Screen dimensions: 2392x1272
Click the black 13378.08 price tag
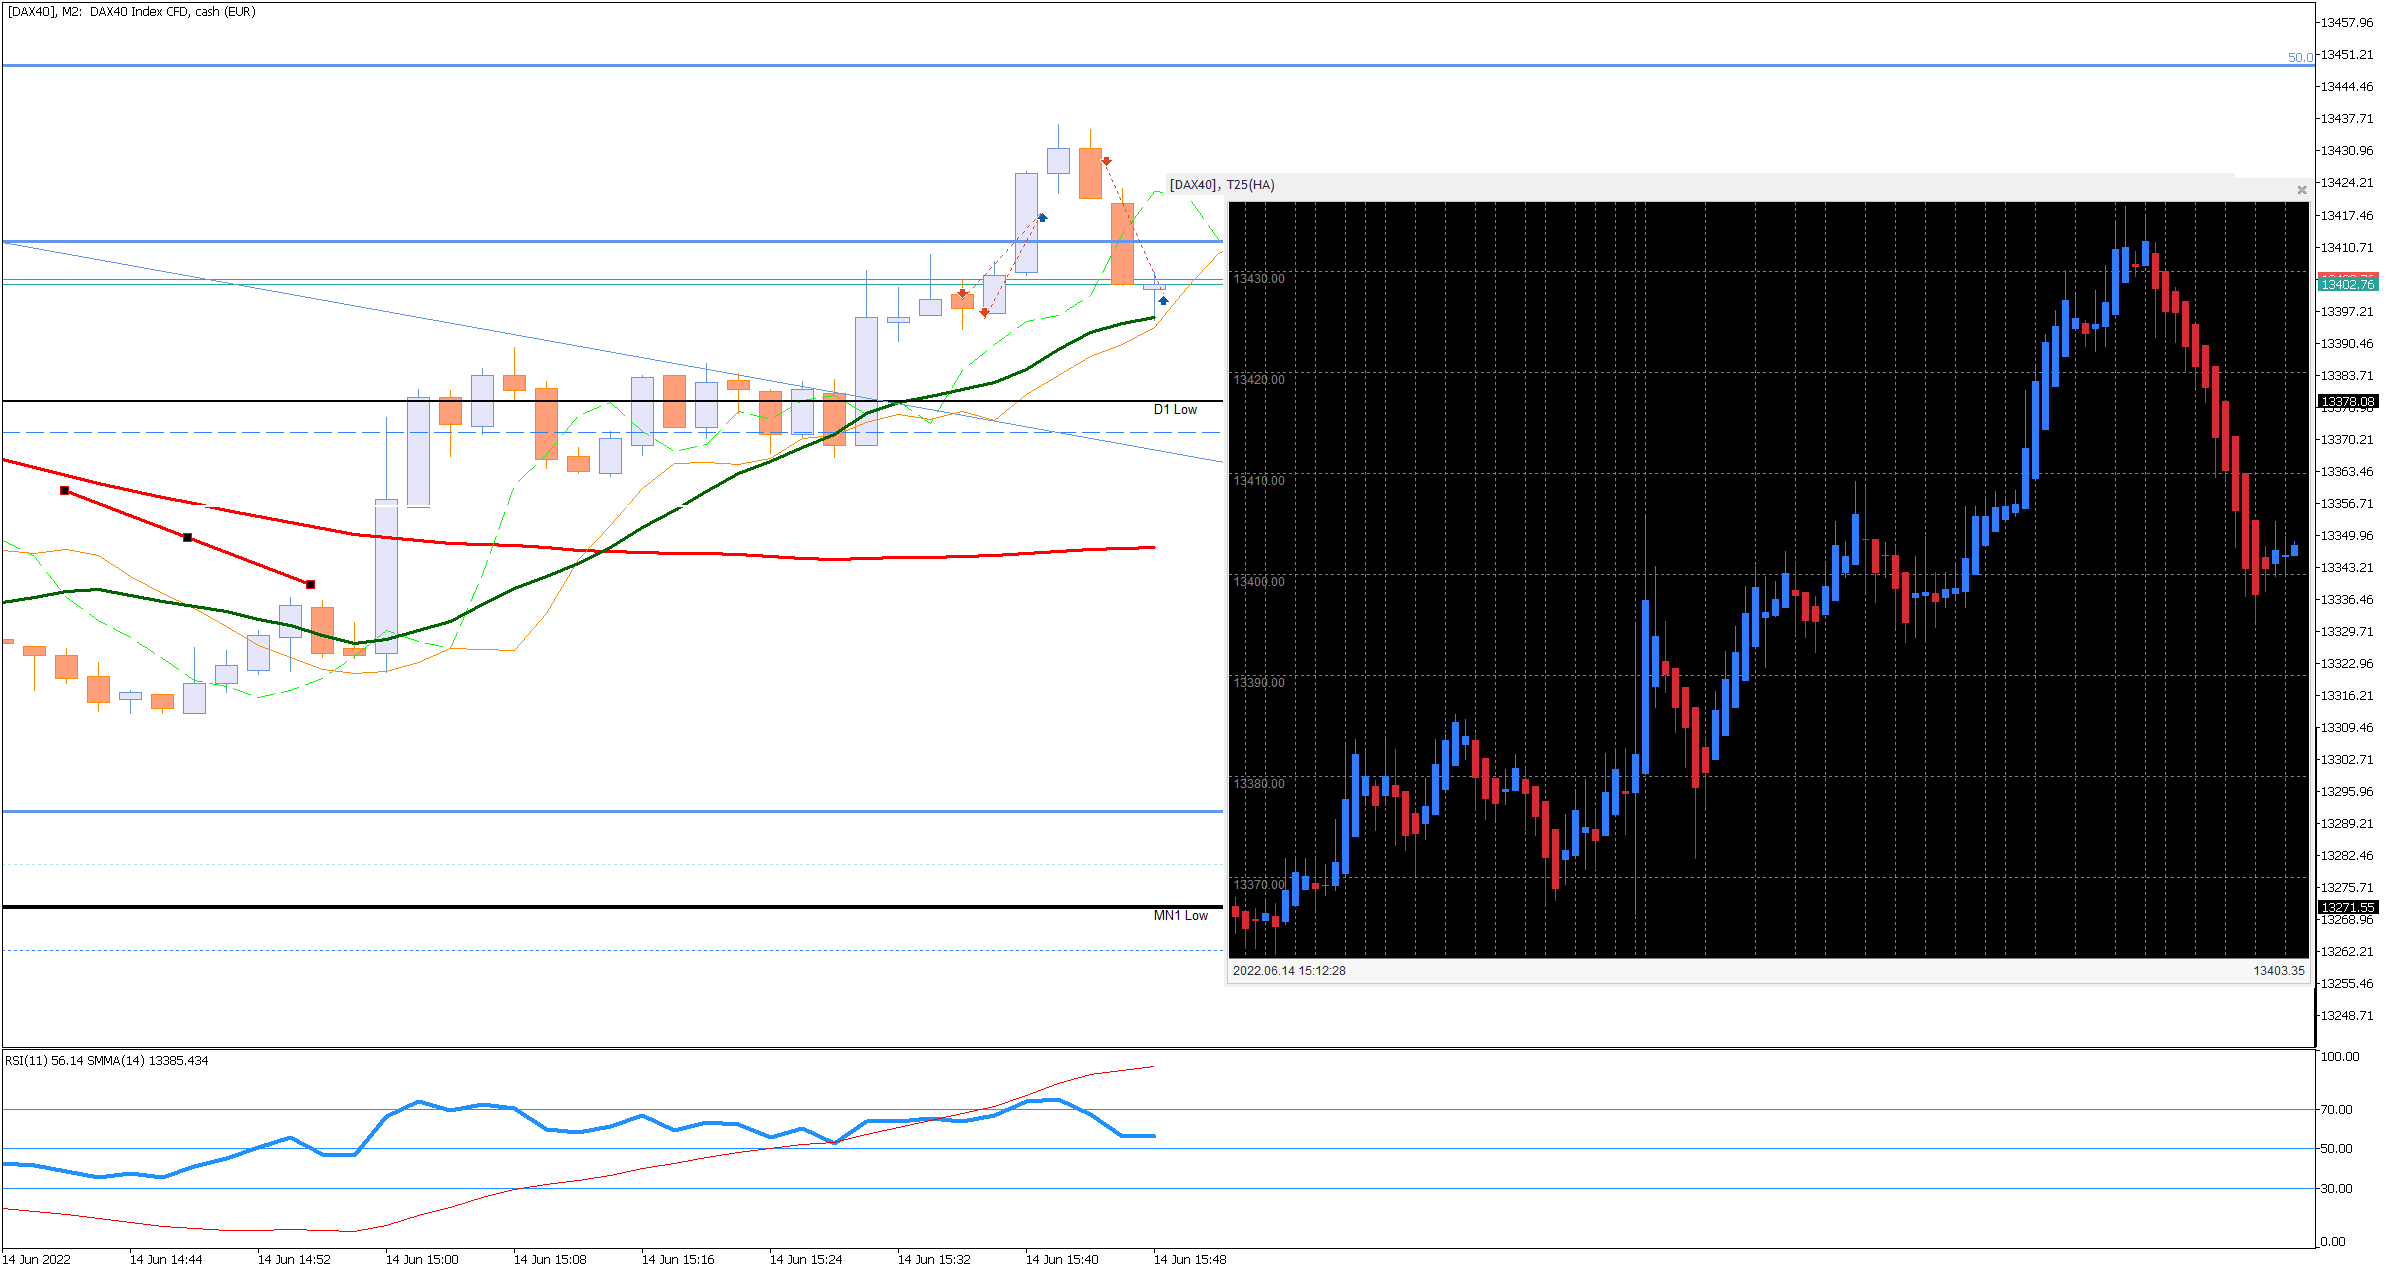tap(2347, 402)
